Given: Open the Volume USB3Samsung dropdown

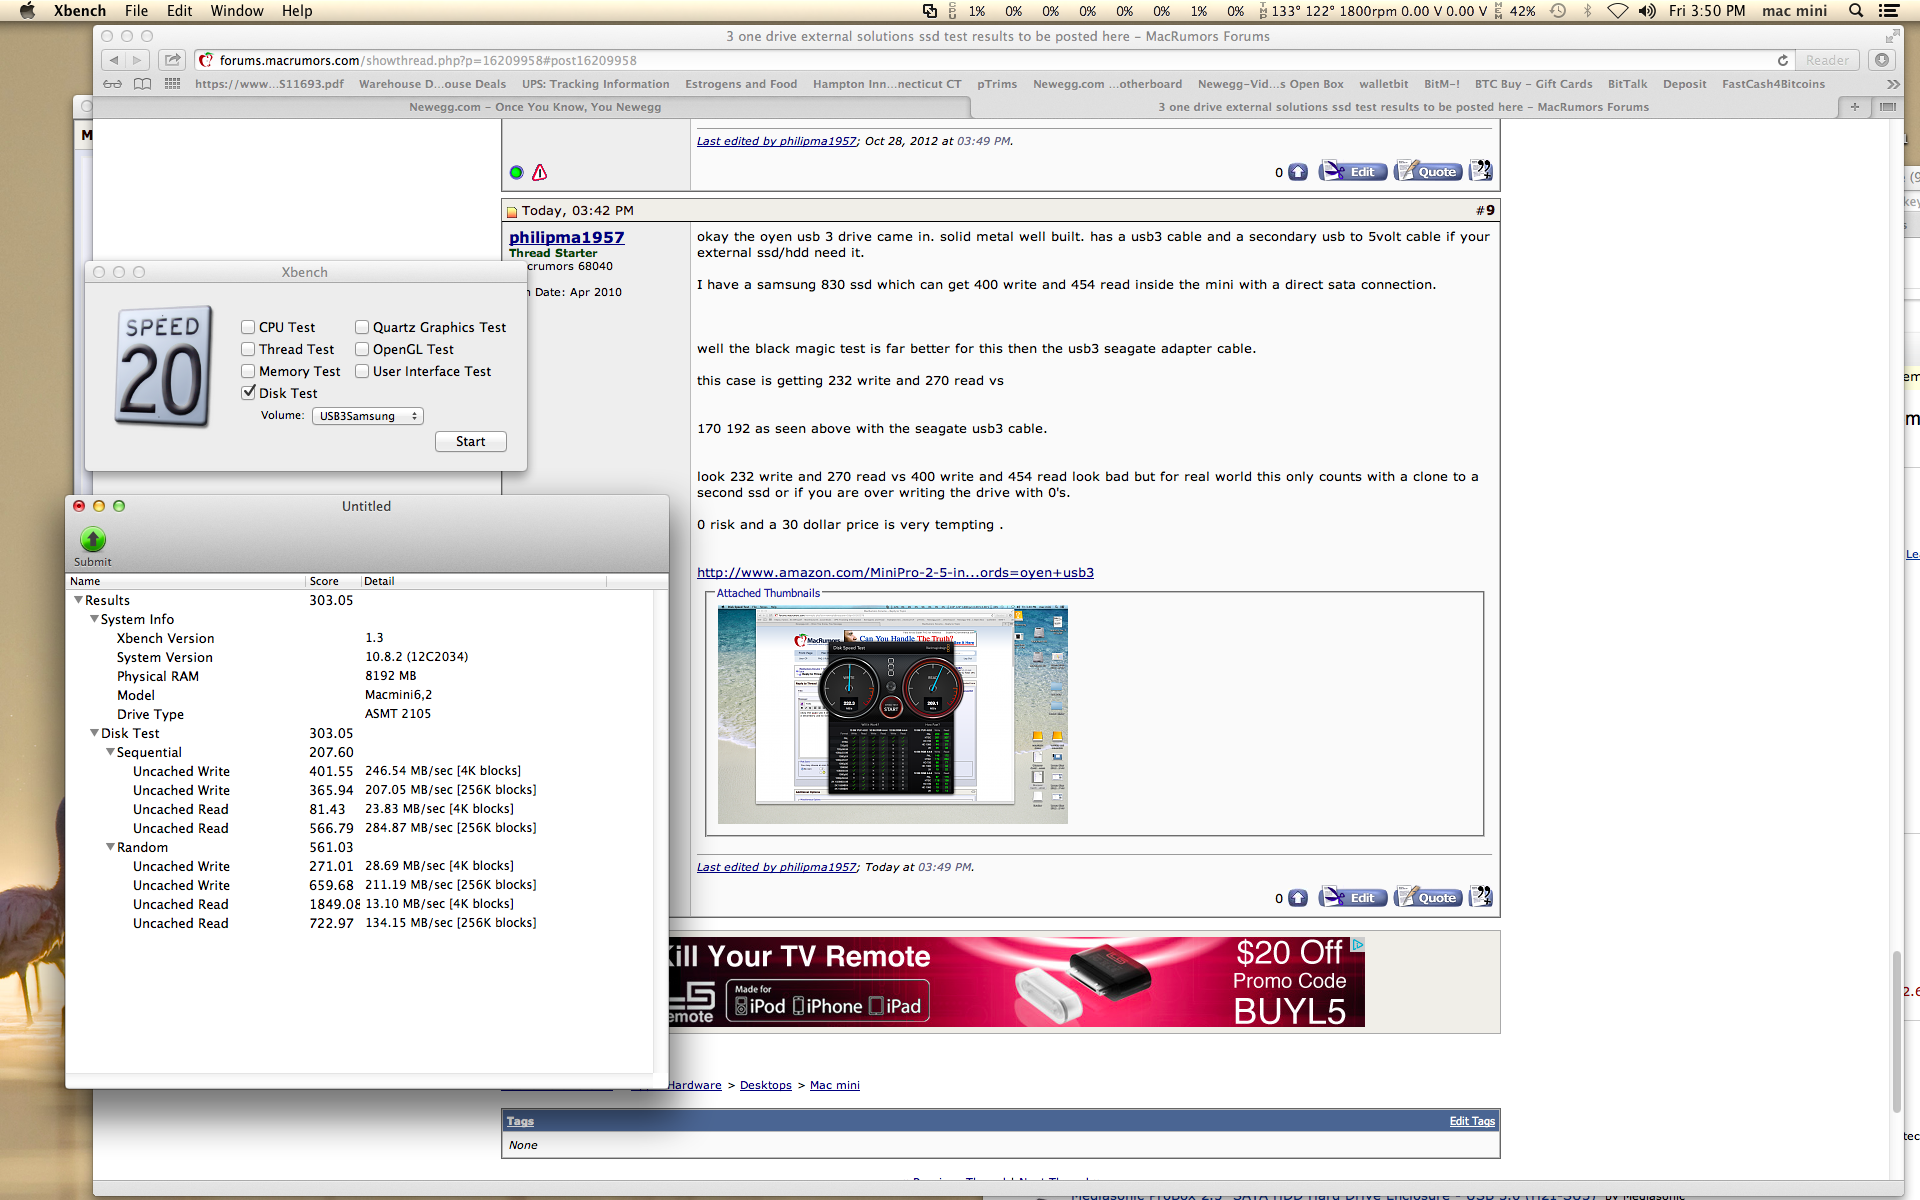Looking at the screenshot, I should click(x=368, y=416).
